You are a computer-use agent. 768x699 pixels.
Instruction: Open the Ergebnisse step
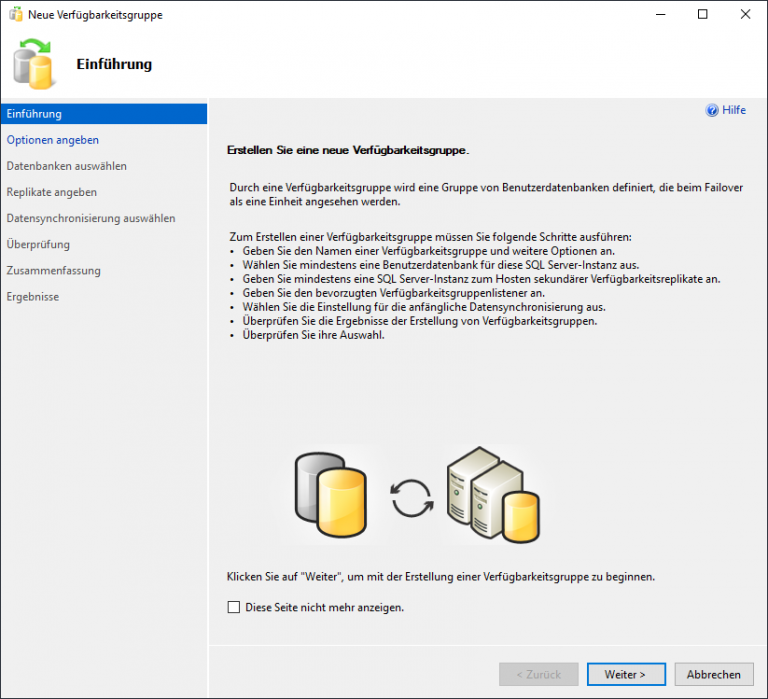[x=33, y=297]
